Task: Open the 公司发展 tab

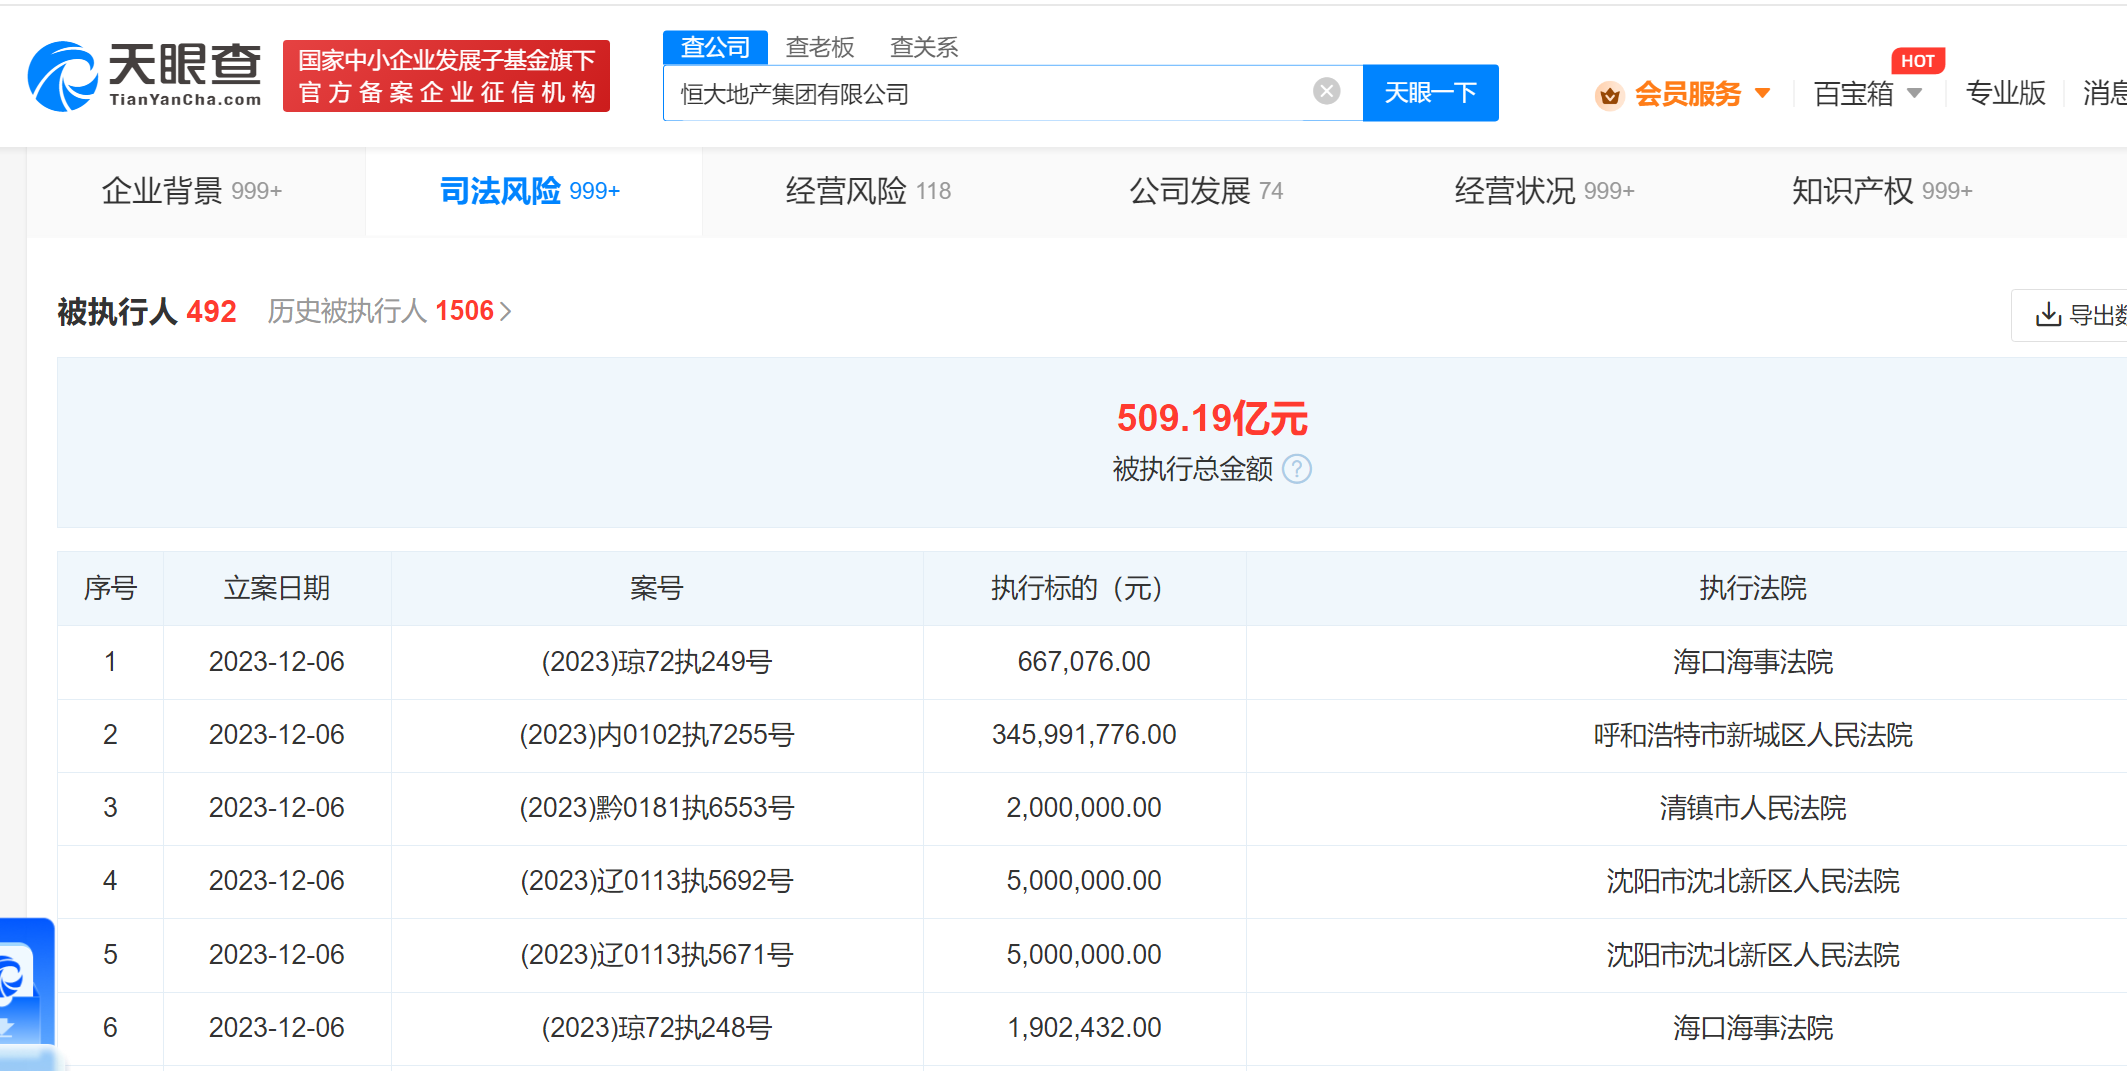Action: coord(1206,191)
